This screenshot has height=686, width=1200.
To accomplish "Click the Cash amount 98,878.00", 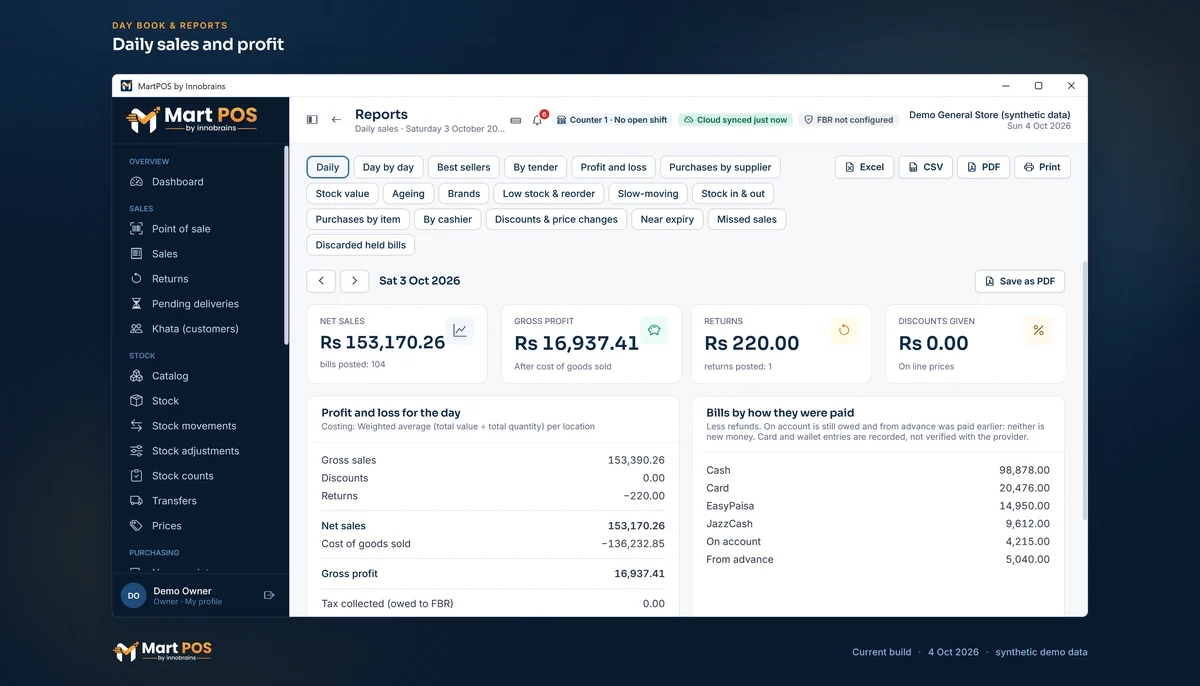I will pos(1024,470).
